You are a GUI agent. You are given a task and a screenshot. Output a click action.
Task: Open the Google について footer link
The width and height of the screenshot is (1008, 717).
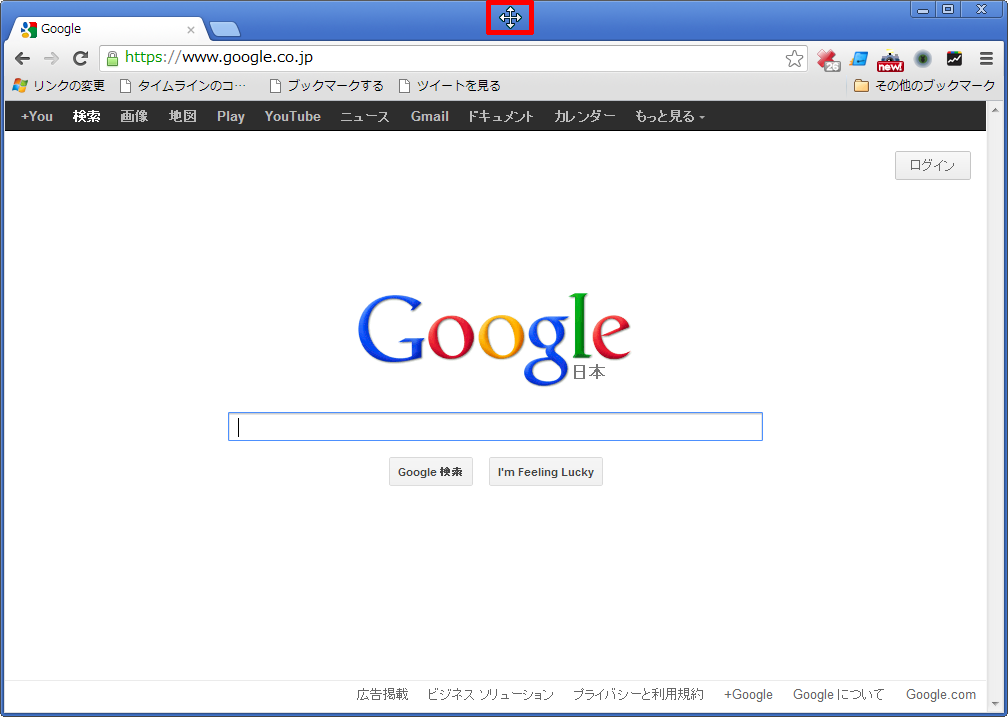pyautogui.click(x=838, y=694)
